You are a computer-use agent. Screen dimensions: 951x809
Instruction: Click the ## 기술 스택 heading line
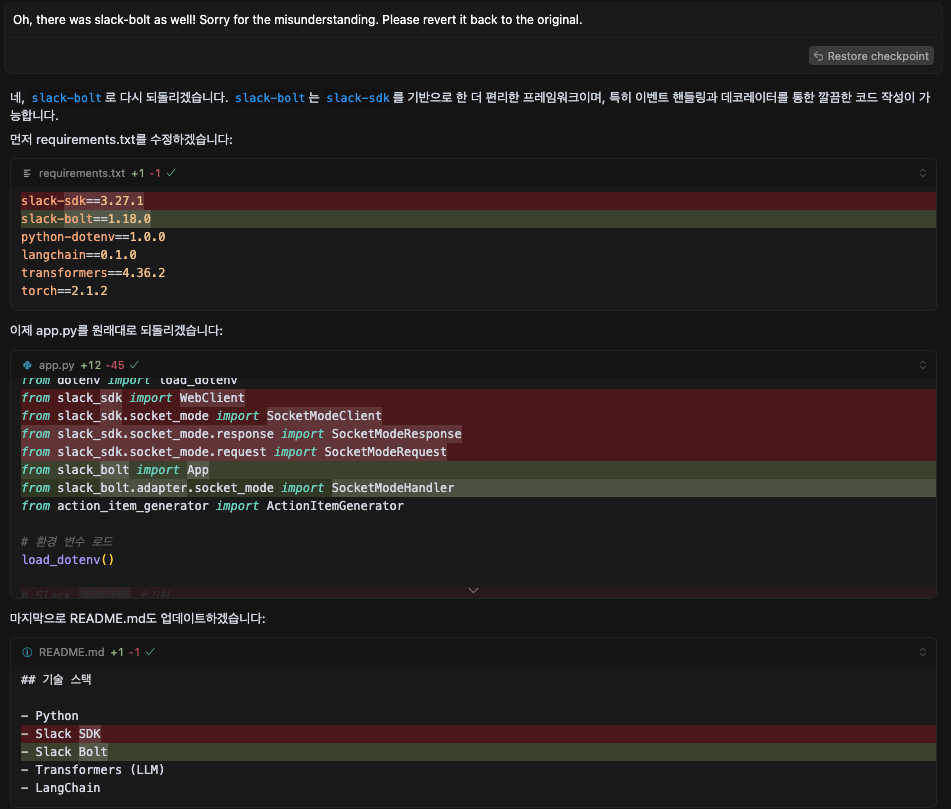(x=56, y=679)
